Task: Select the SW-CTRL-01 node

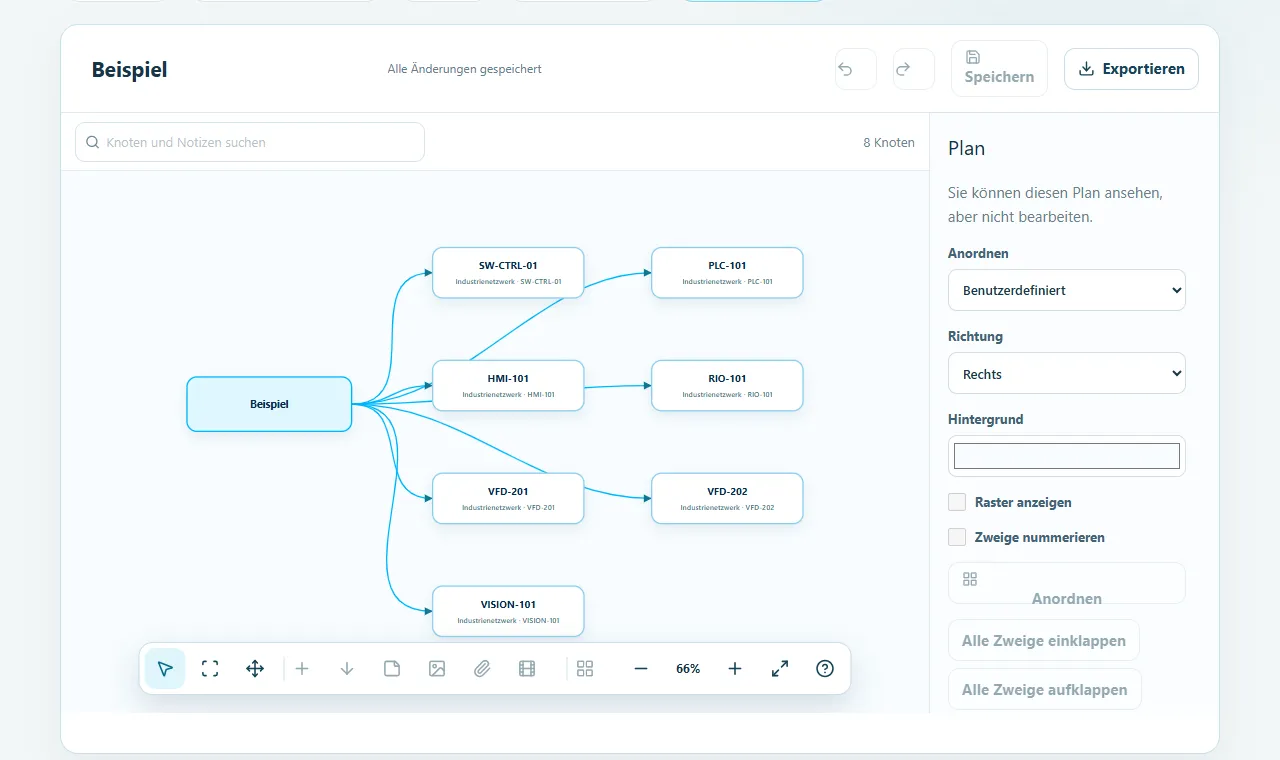Action: pos(508,273)
